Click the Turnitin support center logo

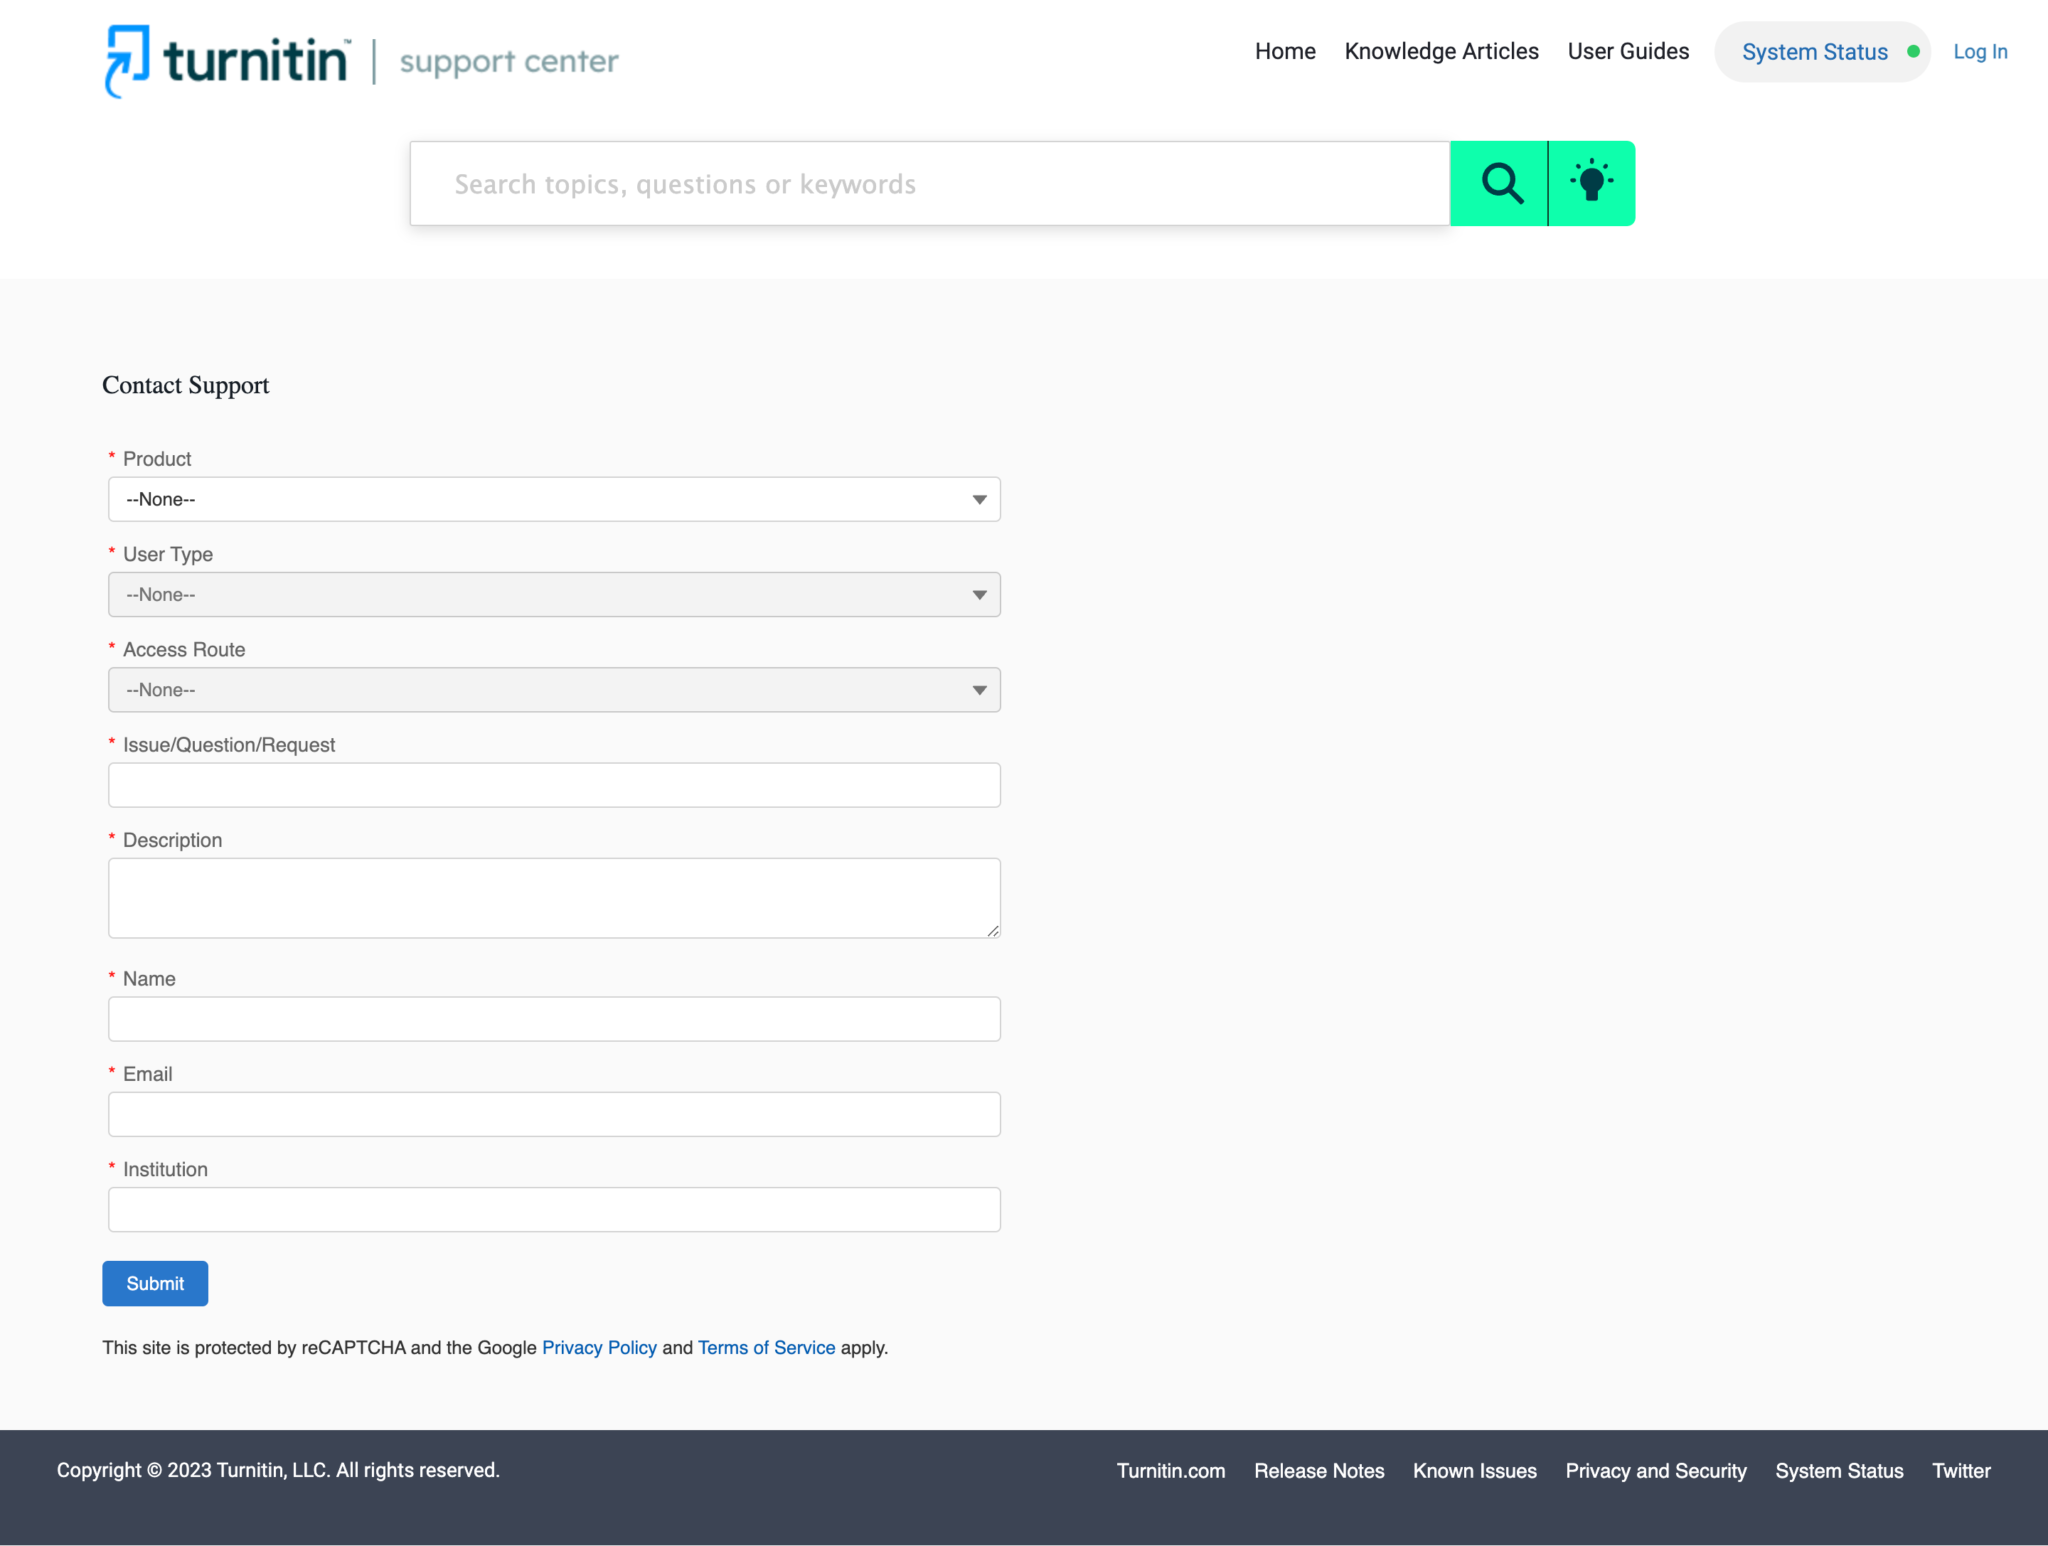(360, 61)
